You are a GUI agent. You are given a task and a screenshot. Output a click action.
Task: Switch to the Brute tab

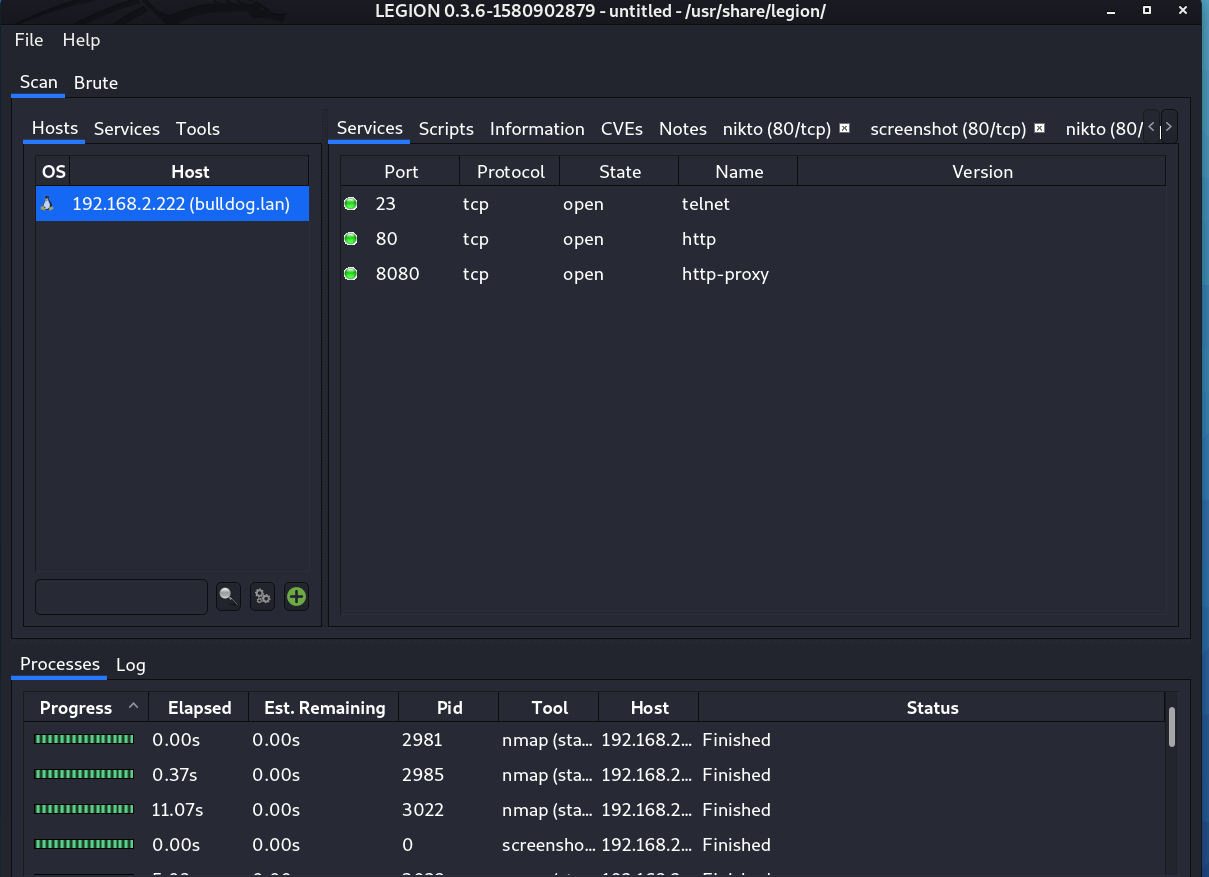(x=96, y=83)
